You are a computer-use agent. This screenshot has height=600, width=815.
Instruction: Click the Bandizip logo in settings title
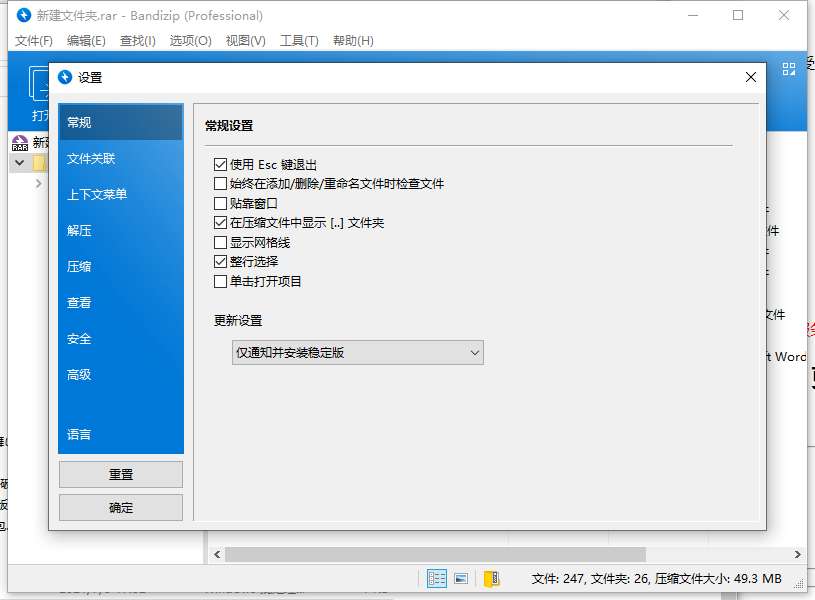click(66, 78)
